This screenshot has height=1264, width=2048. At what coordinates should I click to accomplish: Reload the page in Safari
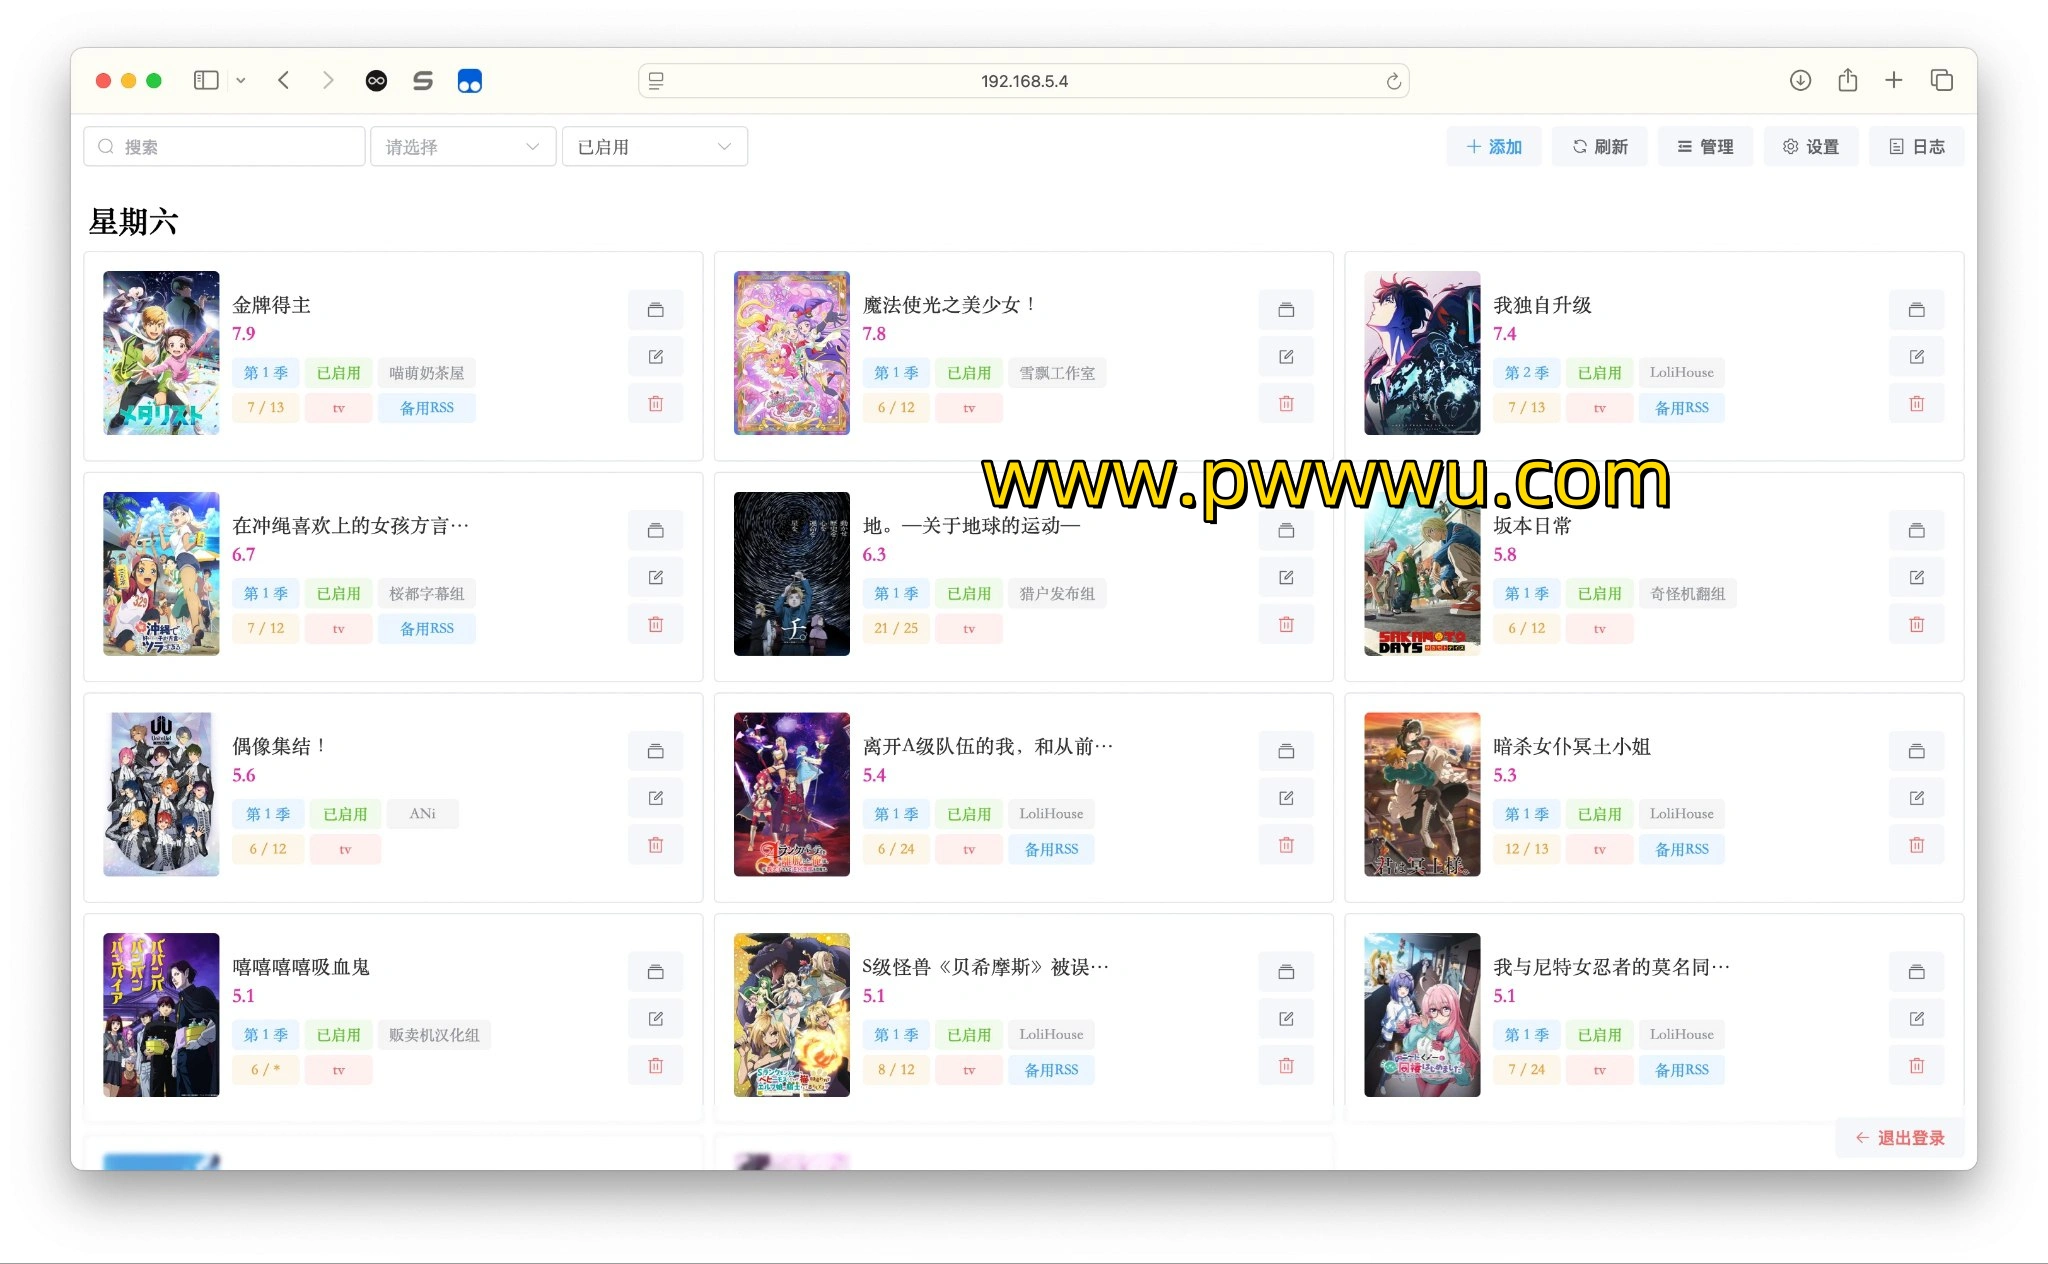point(1393,81)
